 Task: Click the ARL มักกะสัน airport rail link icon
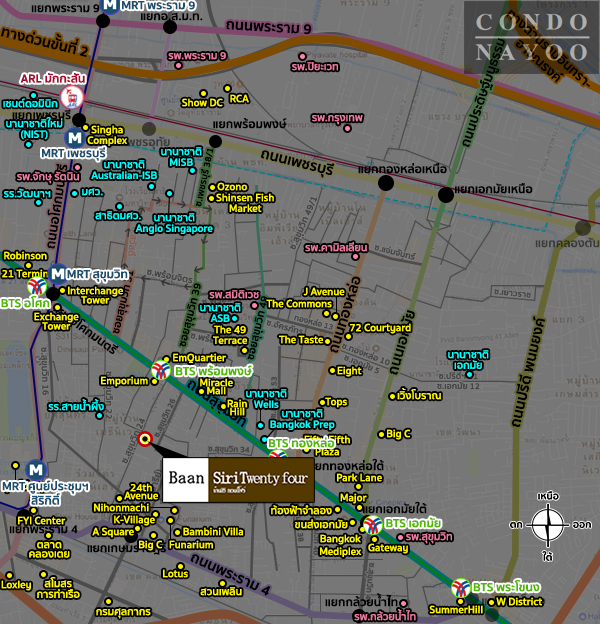72,98
